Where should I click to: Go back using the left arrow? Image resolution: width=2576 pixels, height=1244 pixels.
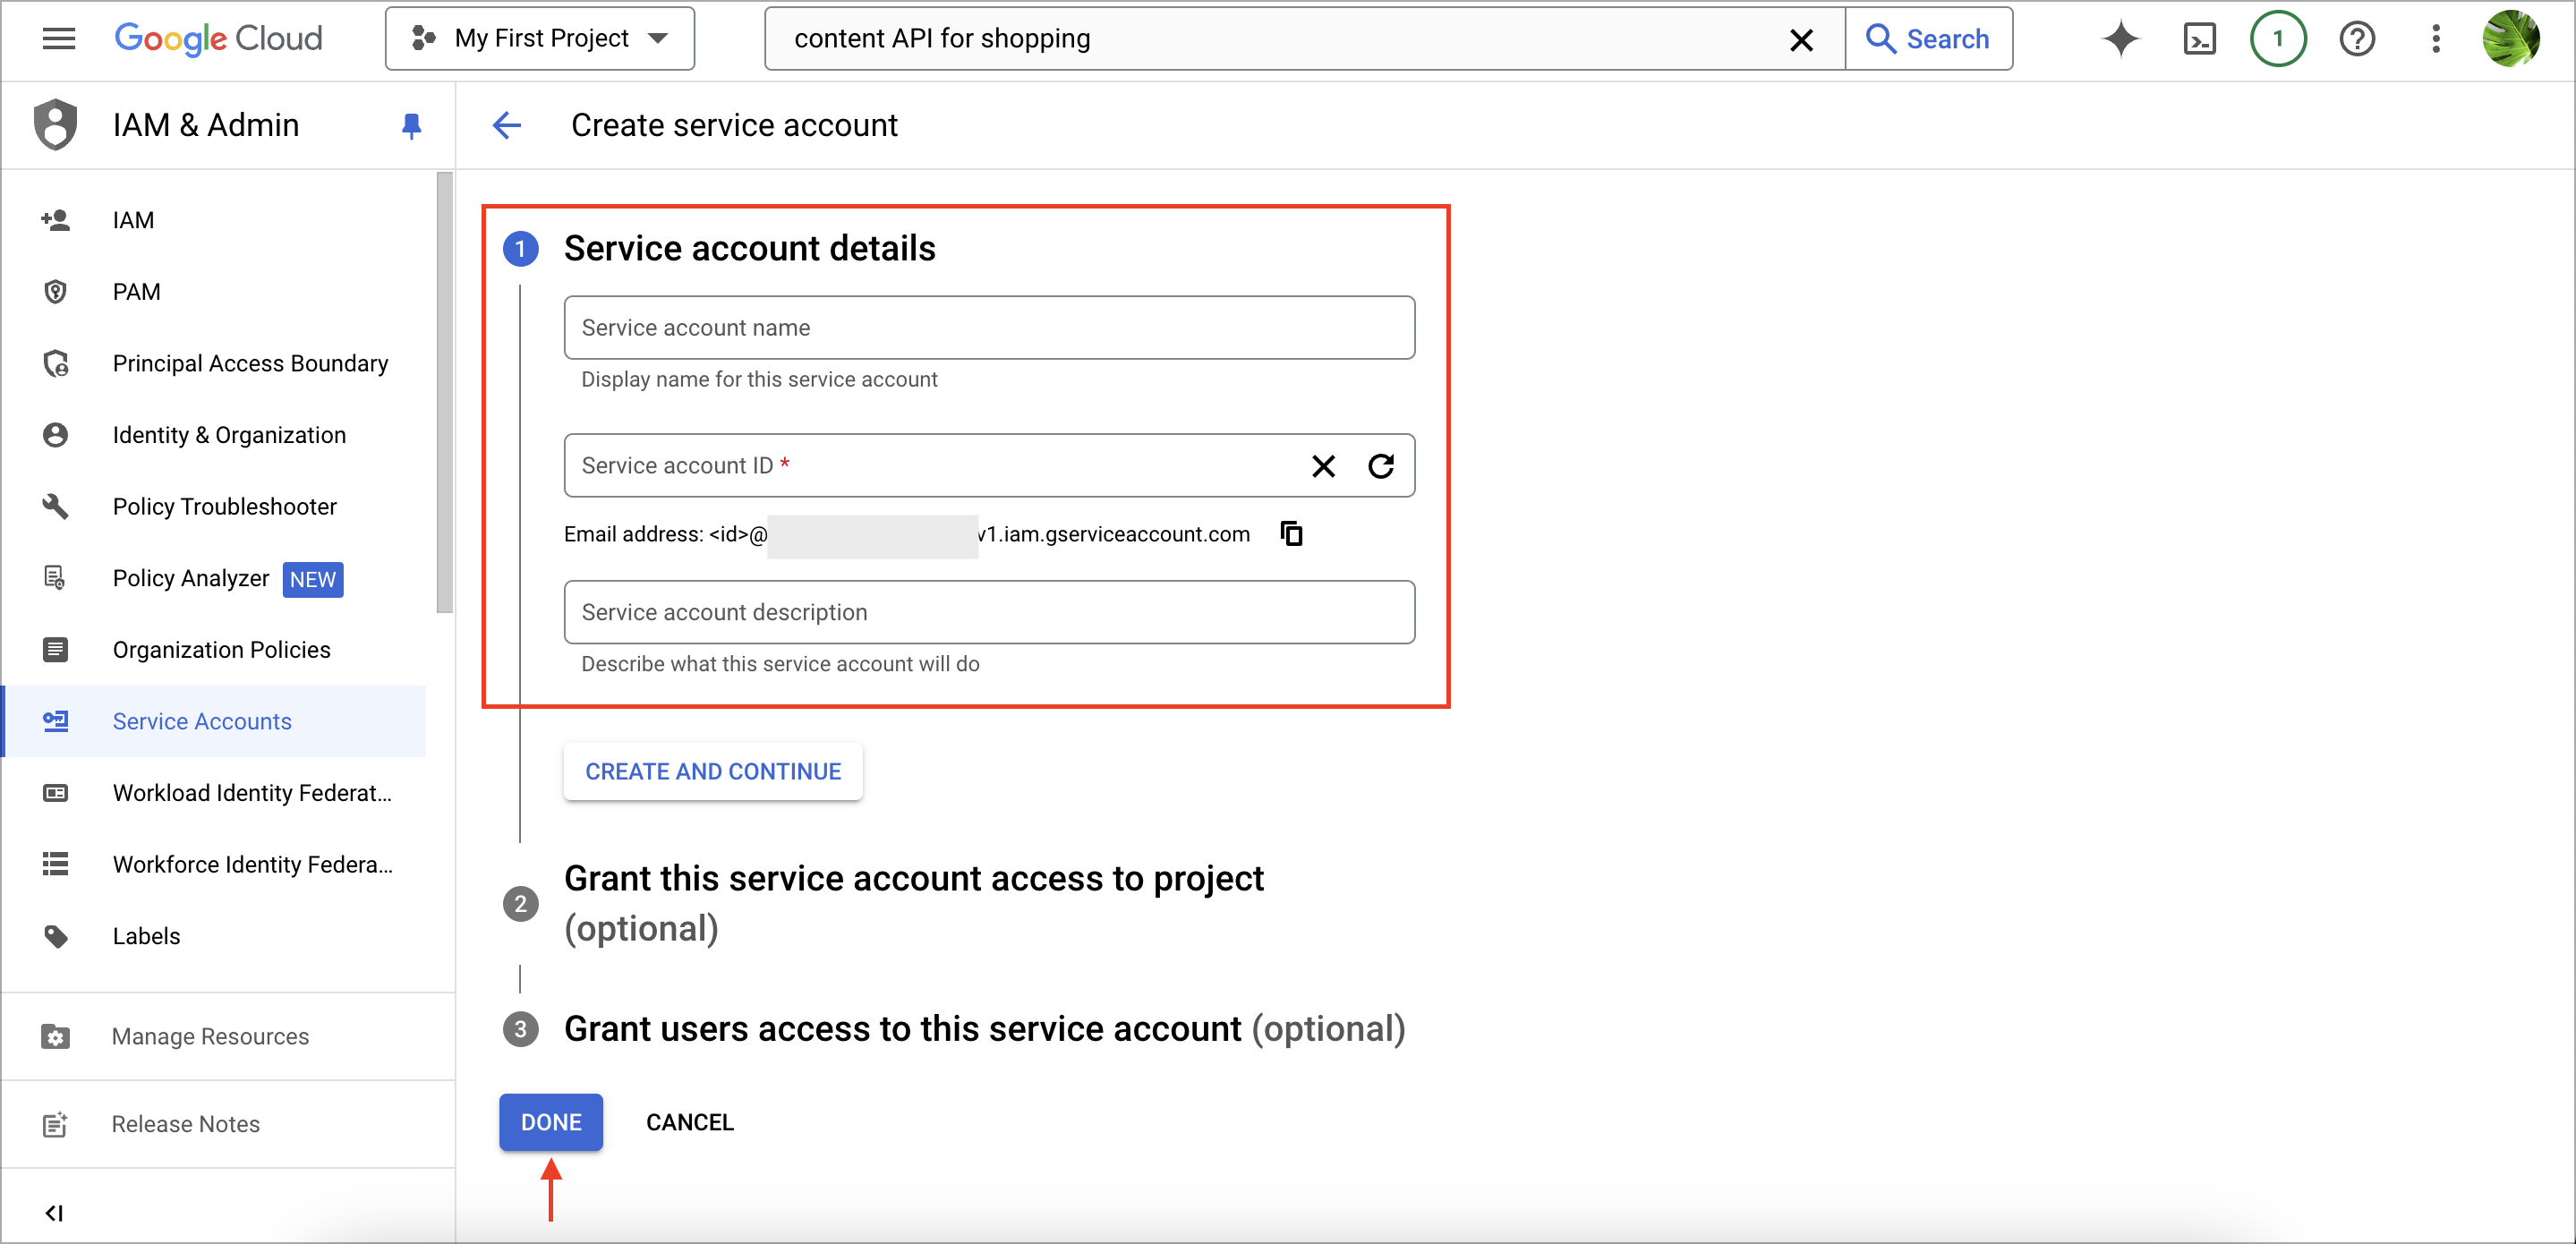click(507, 126)
